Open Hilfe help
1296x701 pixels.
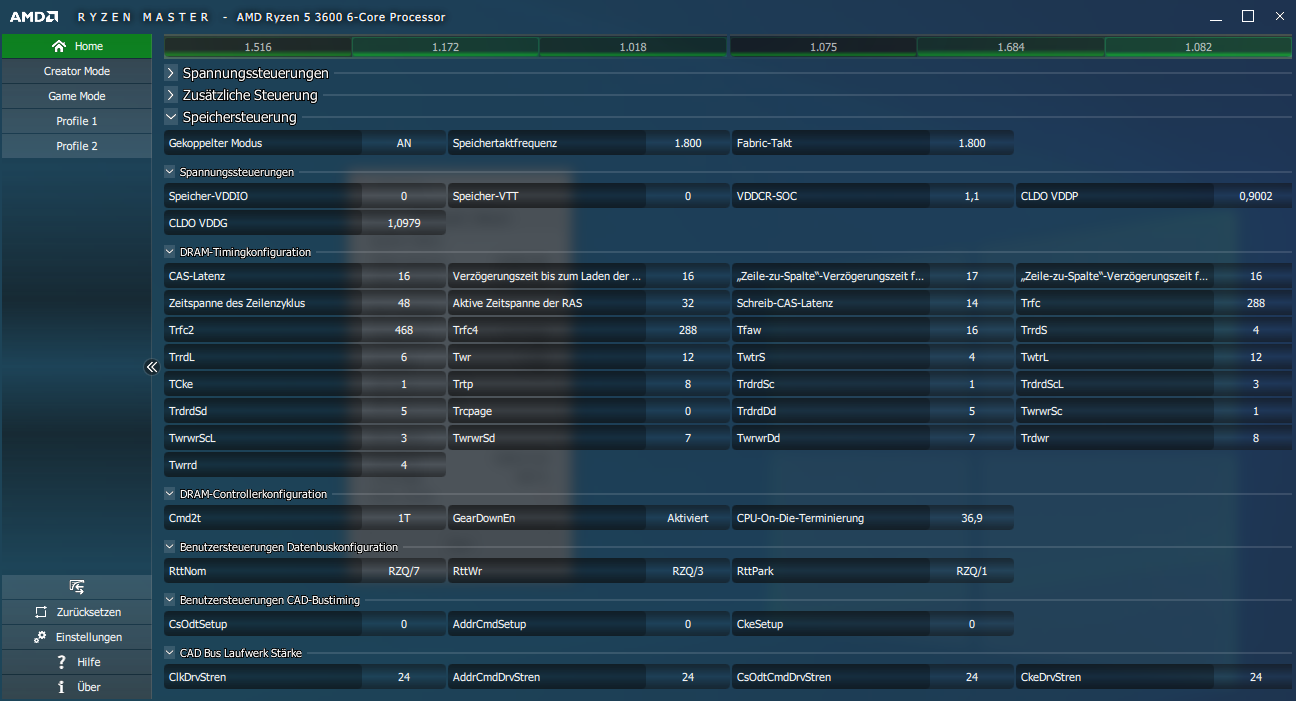(x=76, y=662)
